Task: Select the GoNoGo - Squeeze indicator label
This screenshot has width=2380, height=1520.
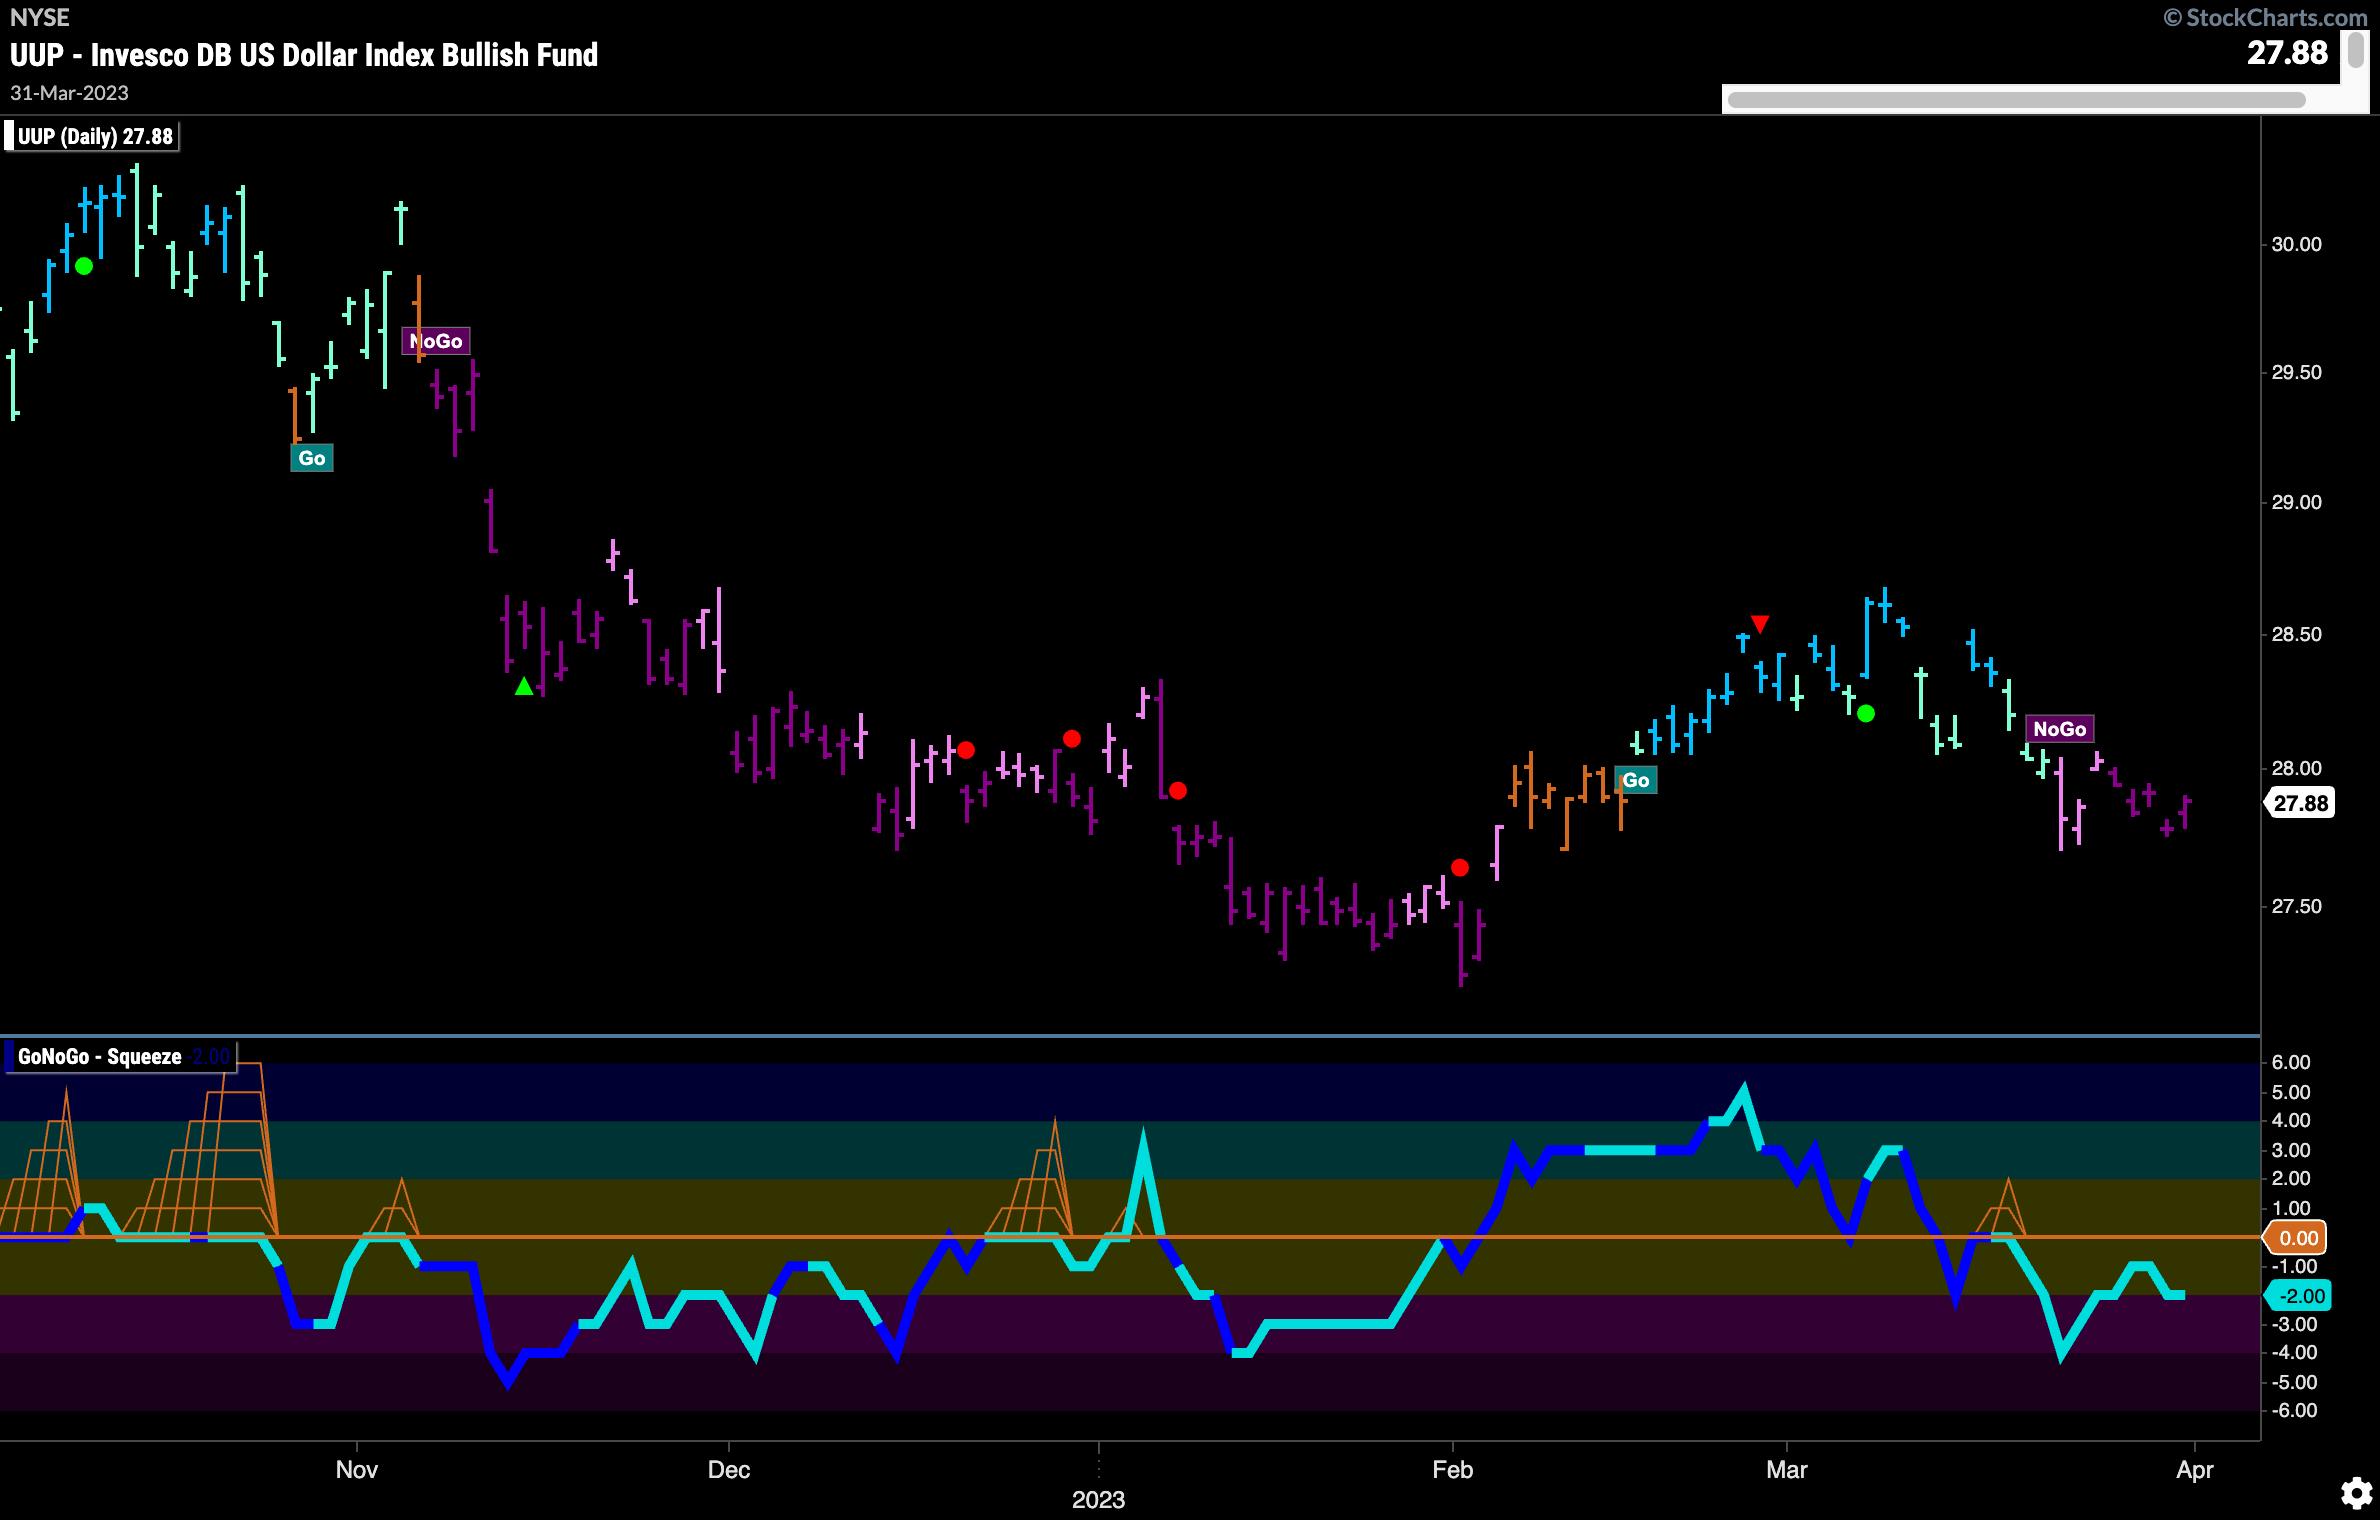Action: pyautogui.click(x=99, y=1057)
